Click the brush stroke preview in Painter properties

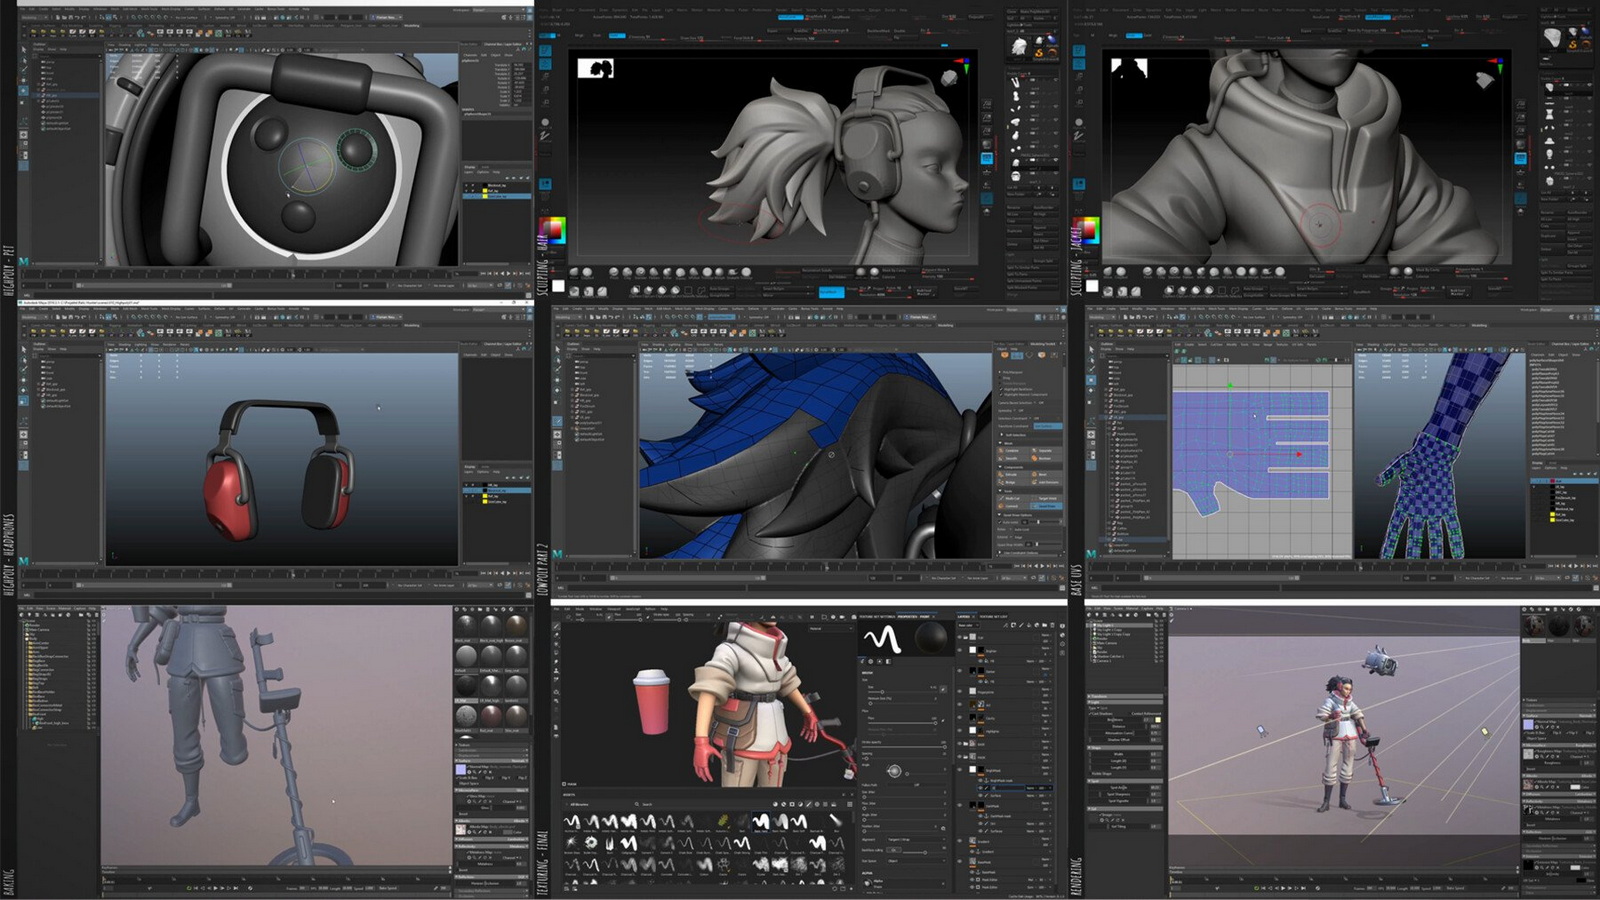882,638
